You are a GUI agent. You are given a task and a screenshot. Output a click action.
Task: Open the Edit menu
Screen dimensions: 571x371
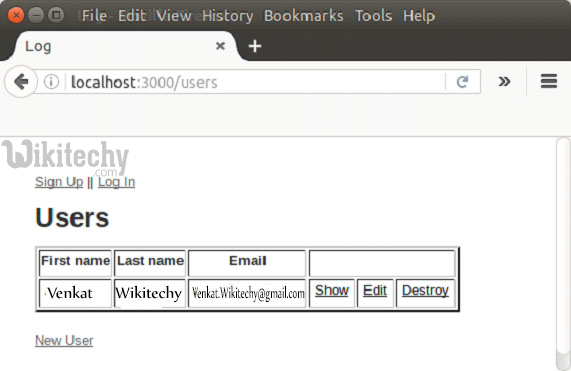[132, 16]
